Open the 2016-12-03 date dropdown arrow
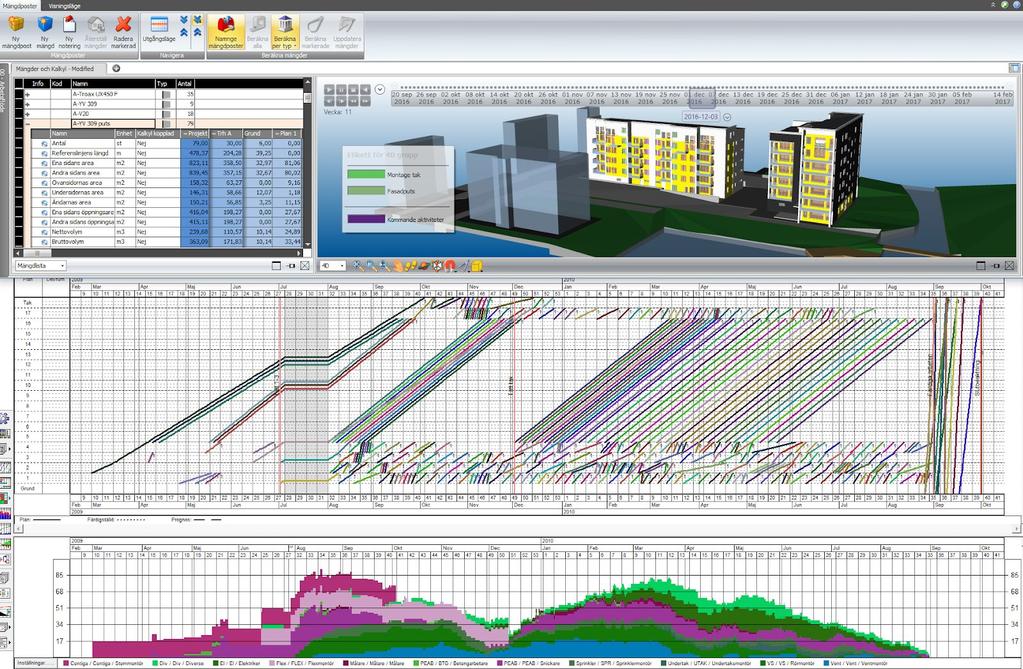This screenshot has width=1023, height=669. point(727,117)
